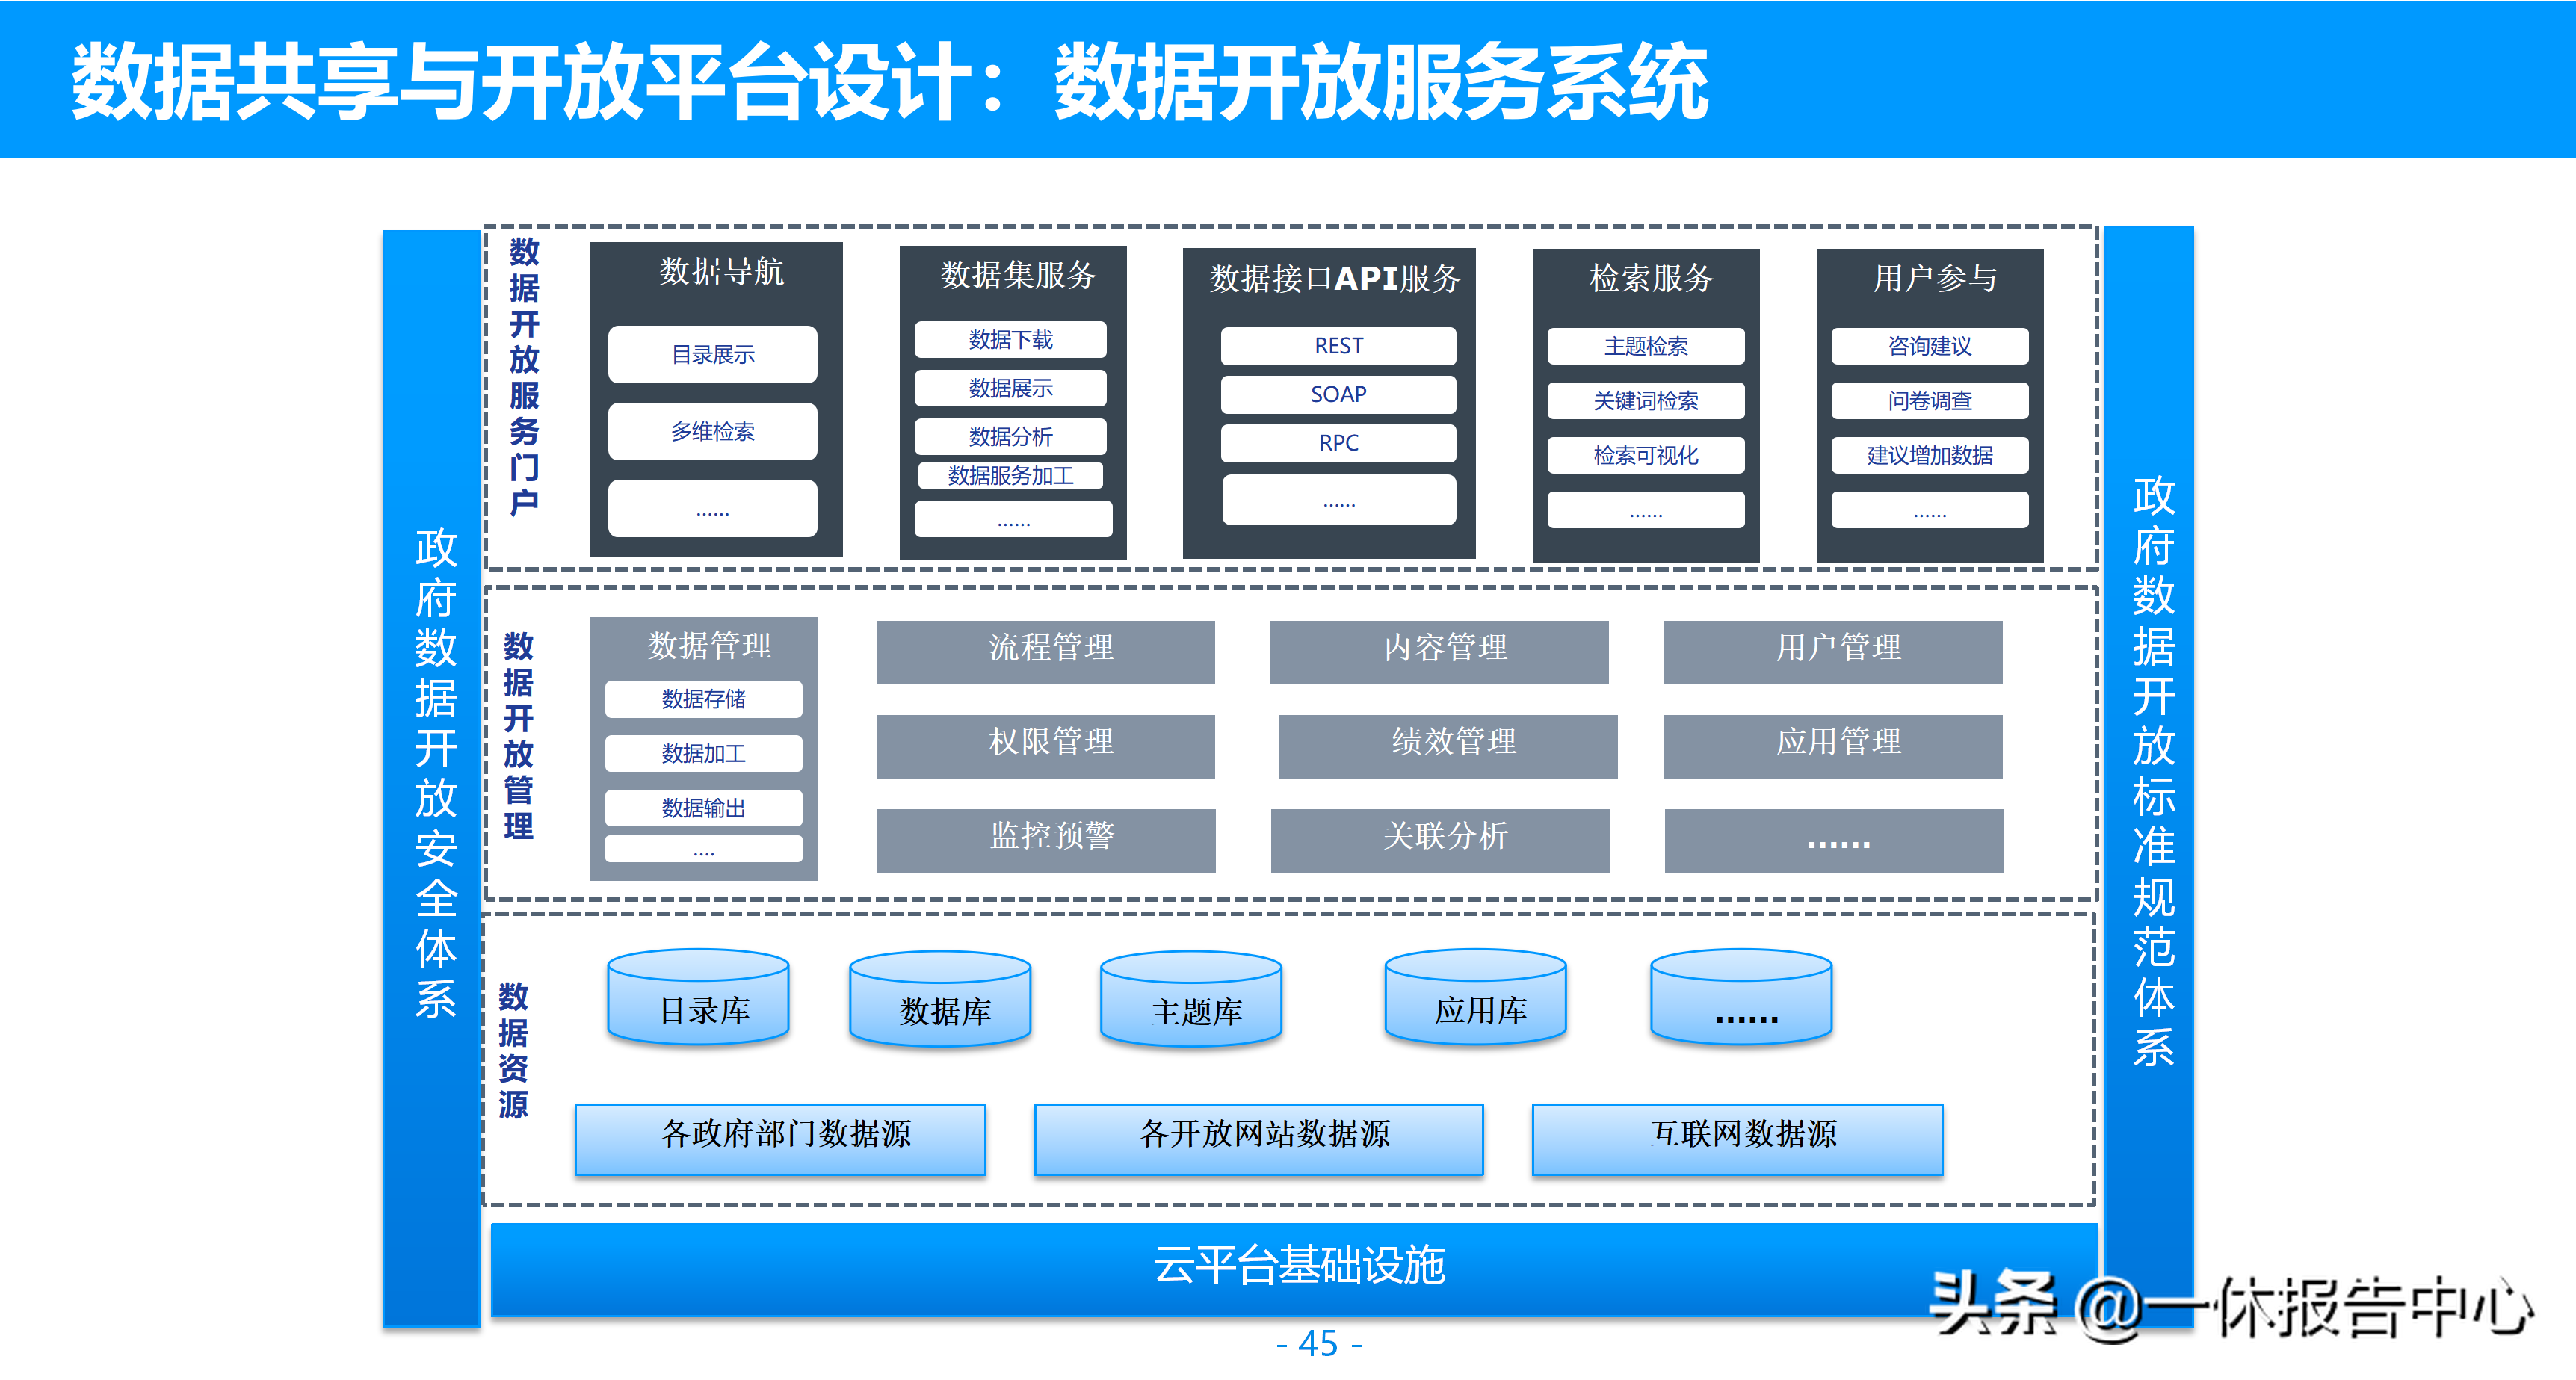Viewport: 2576px width, 1380px height.
Task: Click the 数据下载 item
Action: tap(1010, 340)
